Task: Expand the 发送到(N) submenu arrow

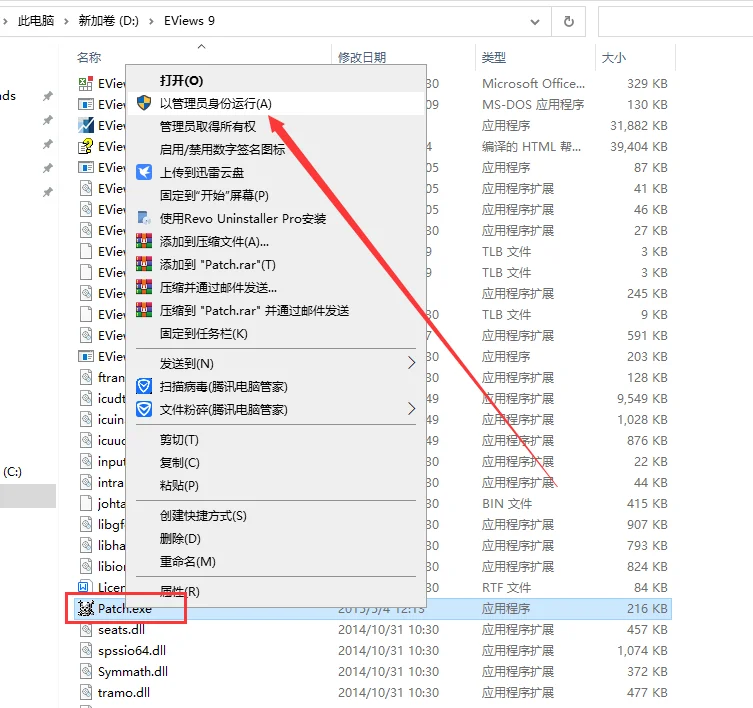Action: 410,363
